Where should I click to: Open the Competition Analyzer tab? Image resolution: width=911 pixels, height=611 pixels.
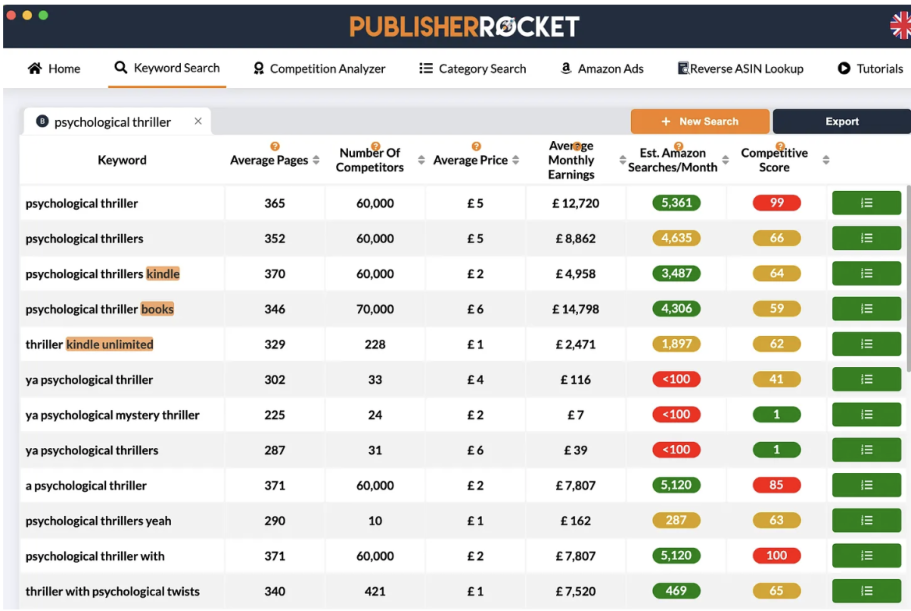(x=319, y=69)
